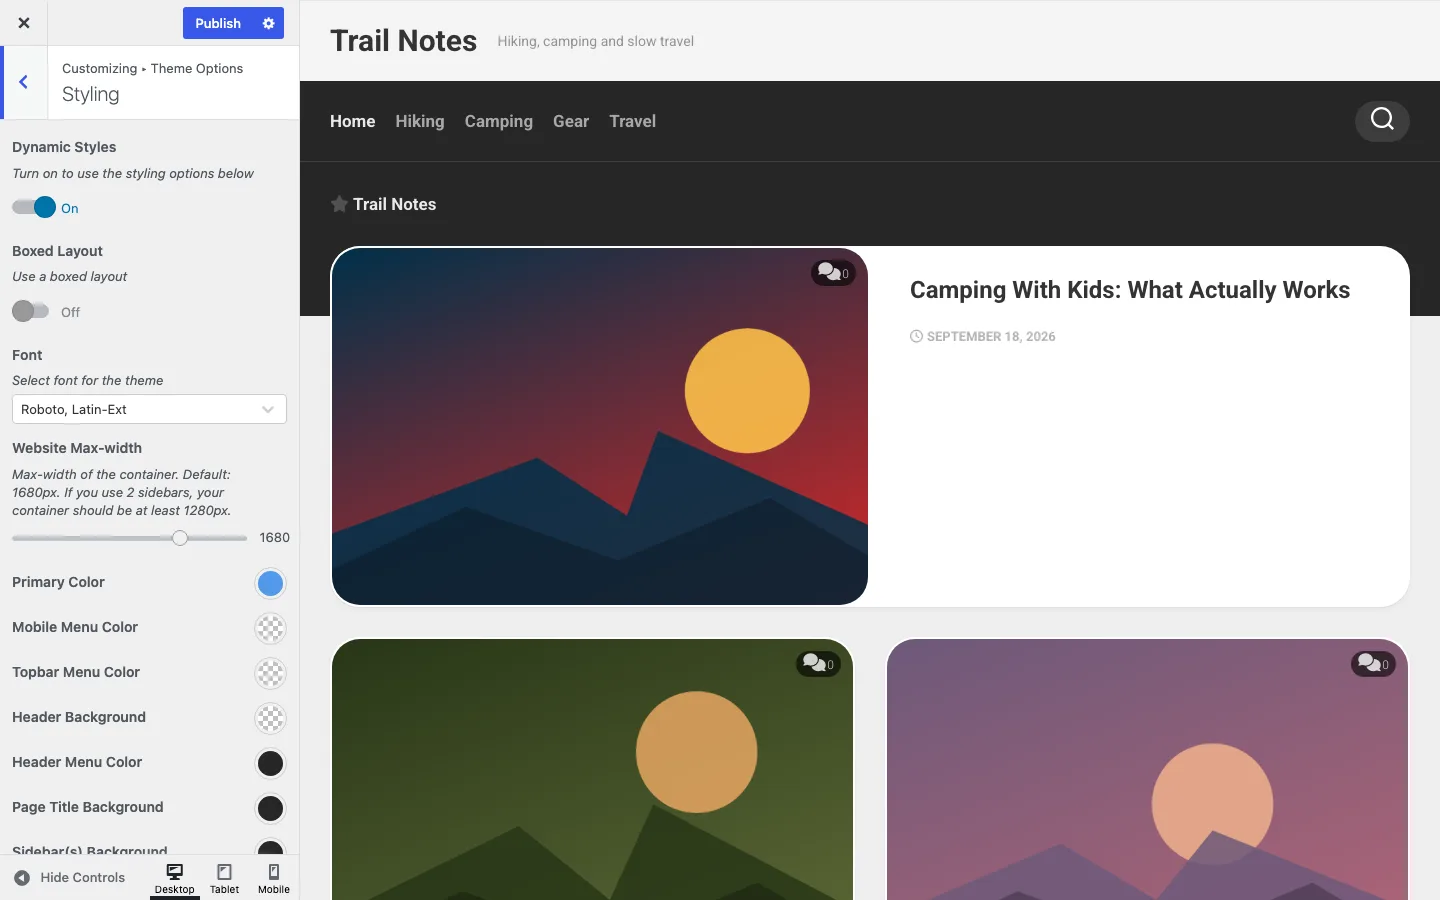Image resolution: width=1440 pixels, height=900 pixels.
Task: Choose the Header Background color swatch
Action: pos(270,718)
